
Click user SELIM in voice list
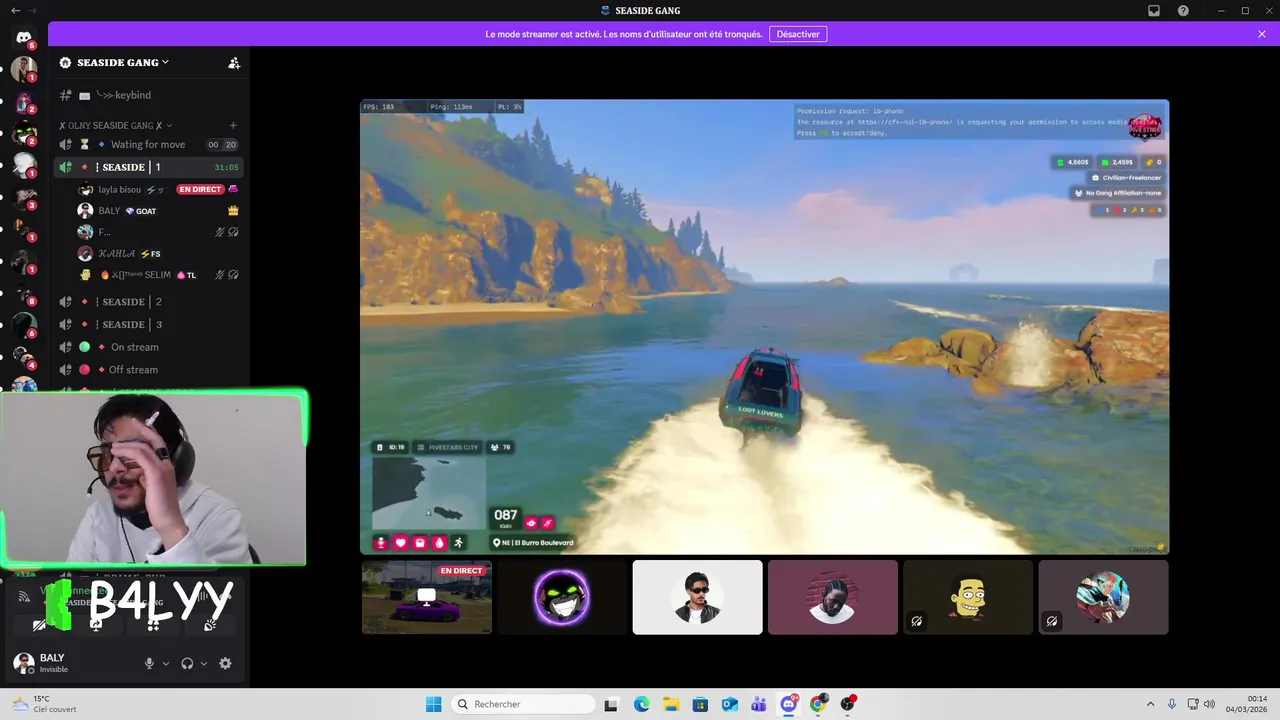pyautogui.click(x=159, y=275)
